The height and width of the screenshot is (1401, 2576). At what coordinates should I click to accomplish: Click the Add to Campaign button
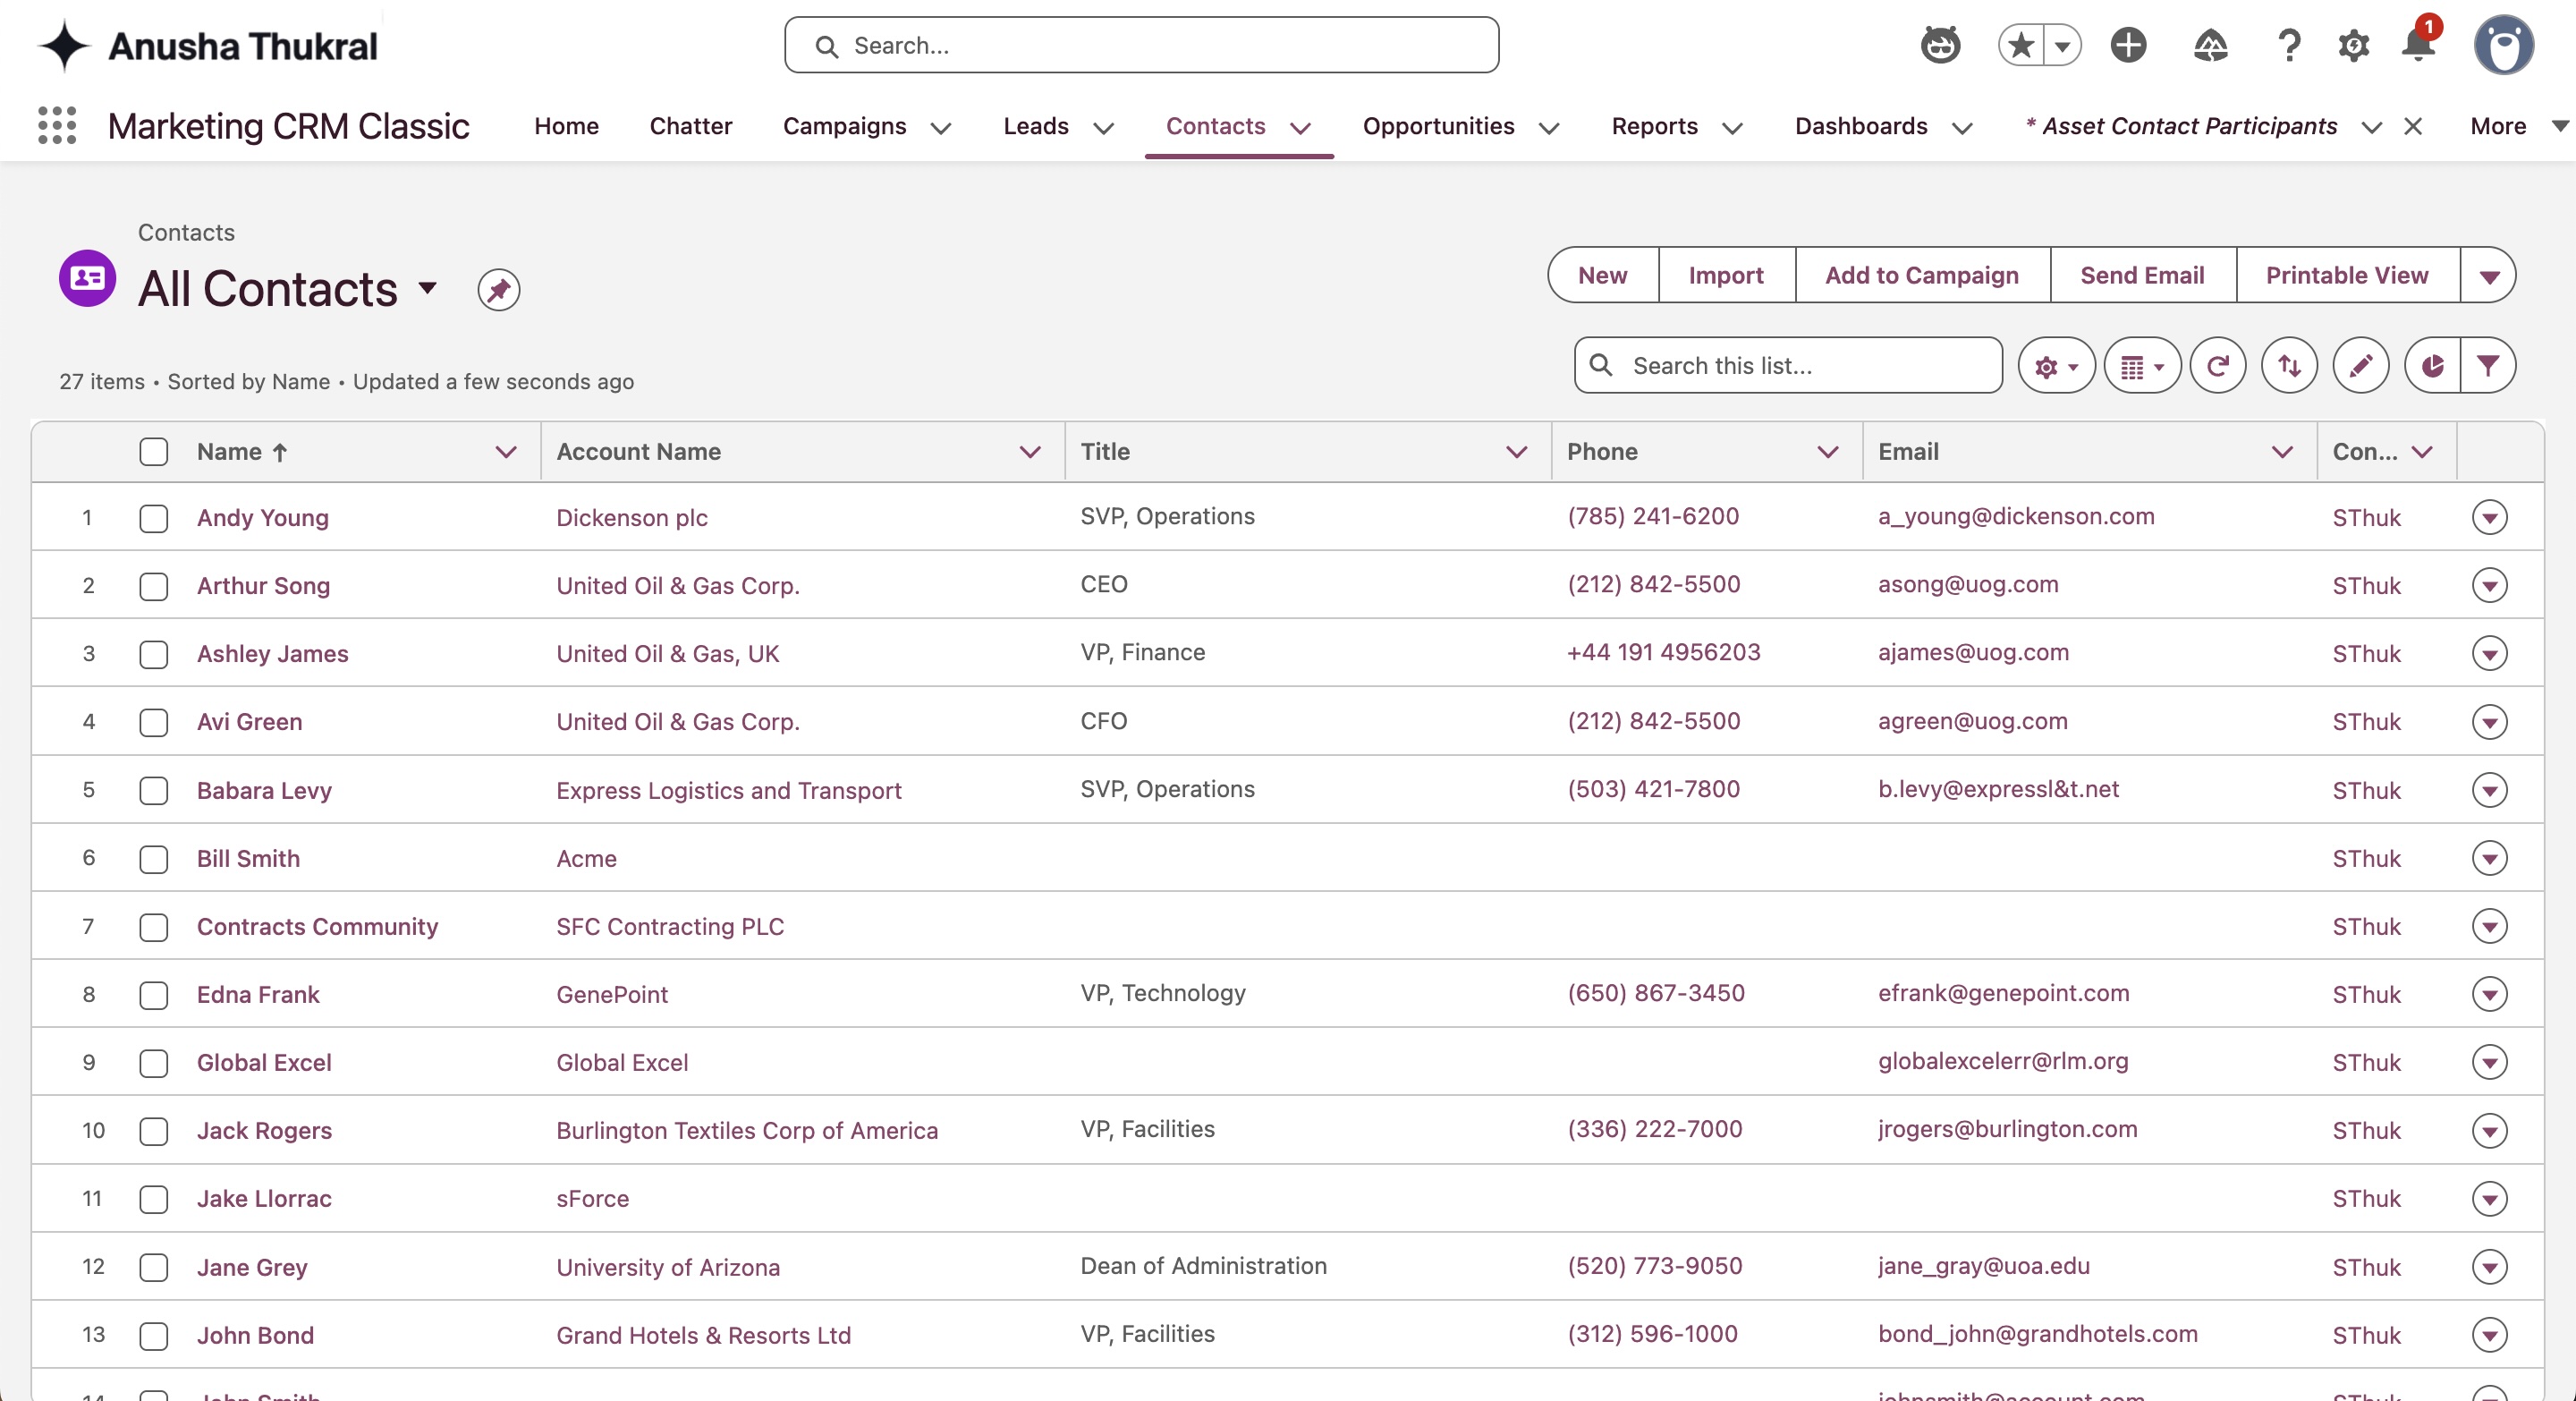(x=1921, y=275)
